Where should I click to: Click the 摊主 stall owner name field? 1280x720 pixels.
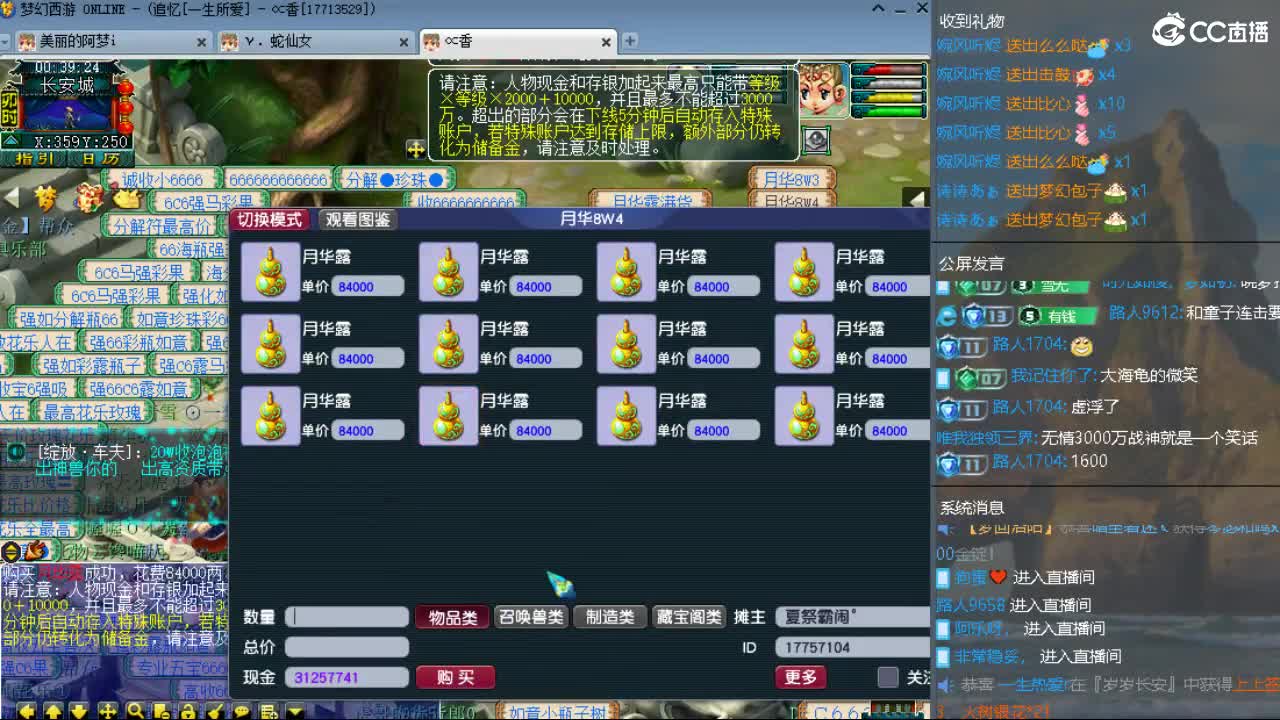(x=852, y=617)
